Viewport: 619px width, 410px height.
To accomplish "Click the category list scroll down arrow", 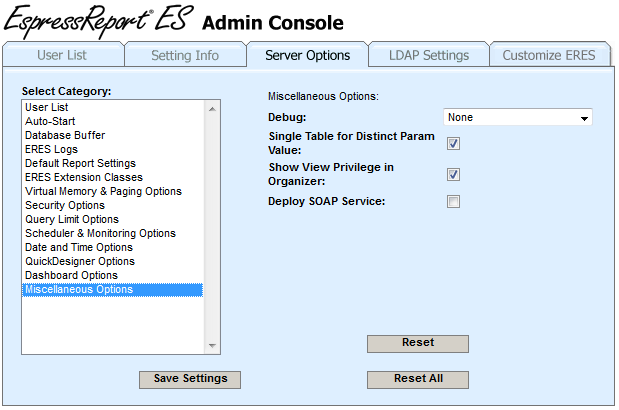I will (212, 346).
